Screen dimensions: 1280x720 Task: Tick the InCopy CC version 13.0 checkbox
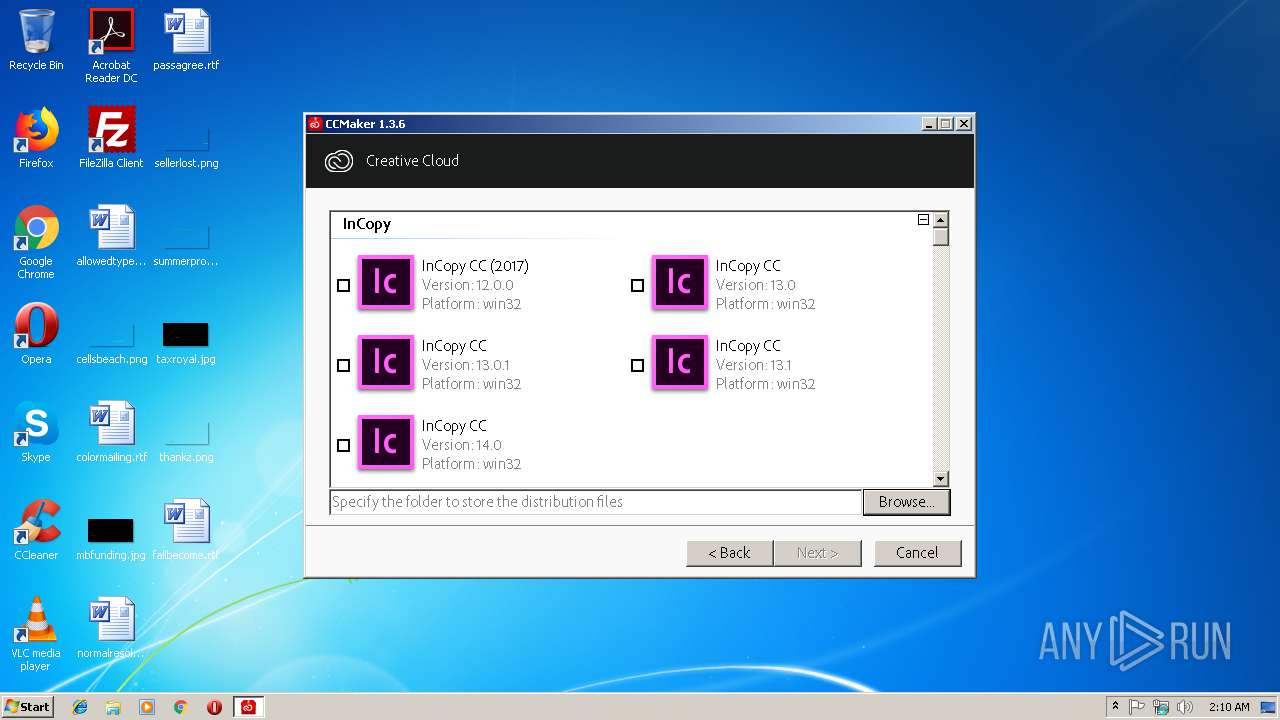pyautogui.click(x=638, y=286)
